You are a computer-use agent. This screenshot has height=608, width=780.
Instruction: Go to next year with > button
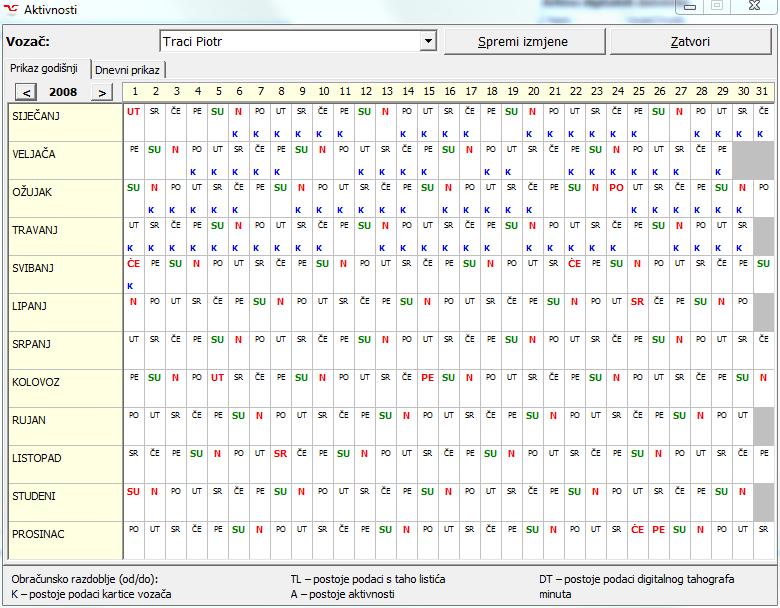102,93
